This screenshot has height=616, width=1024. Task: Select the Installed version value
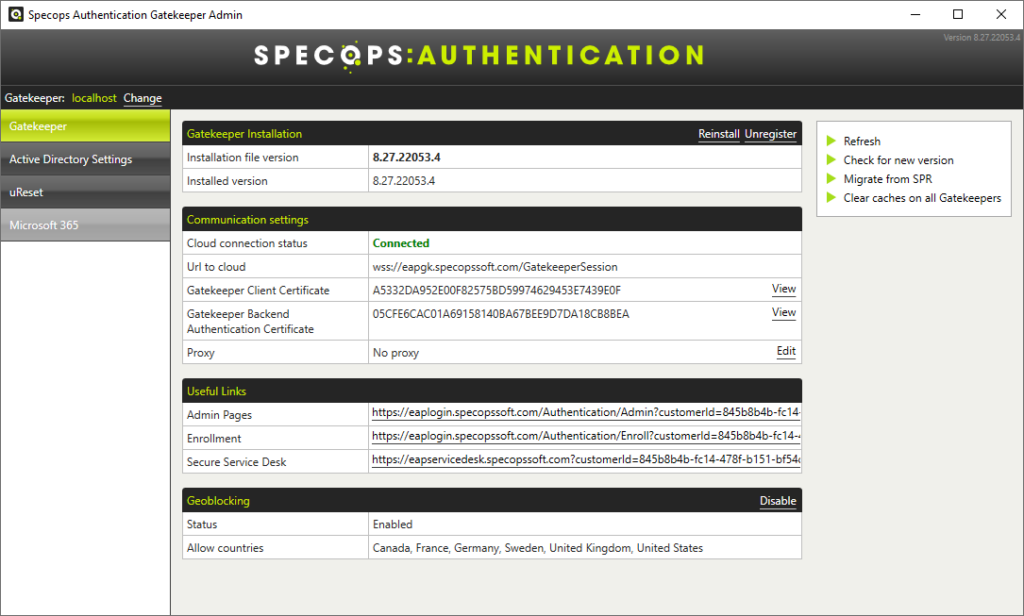pyautogui.click(x=404, y=181)
